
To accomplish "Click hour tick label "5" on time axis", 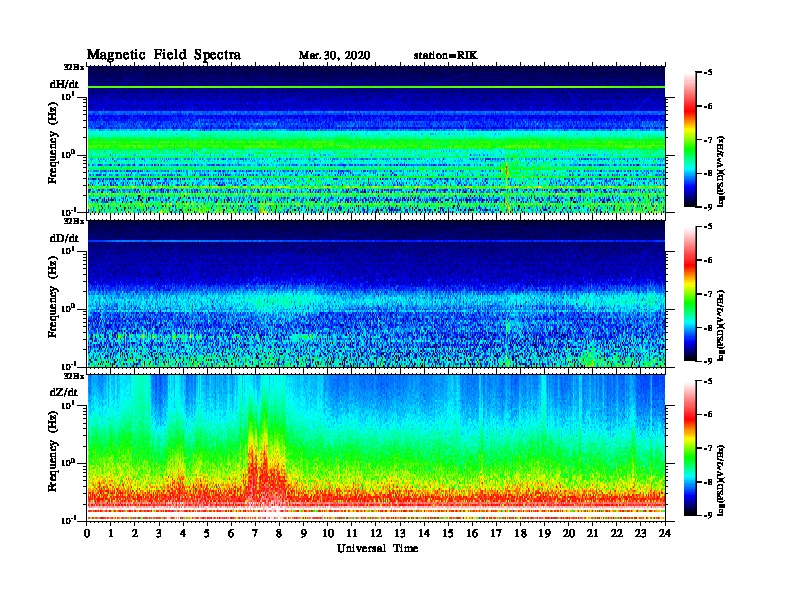I will [207, 534].
